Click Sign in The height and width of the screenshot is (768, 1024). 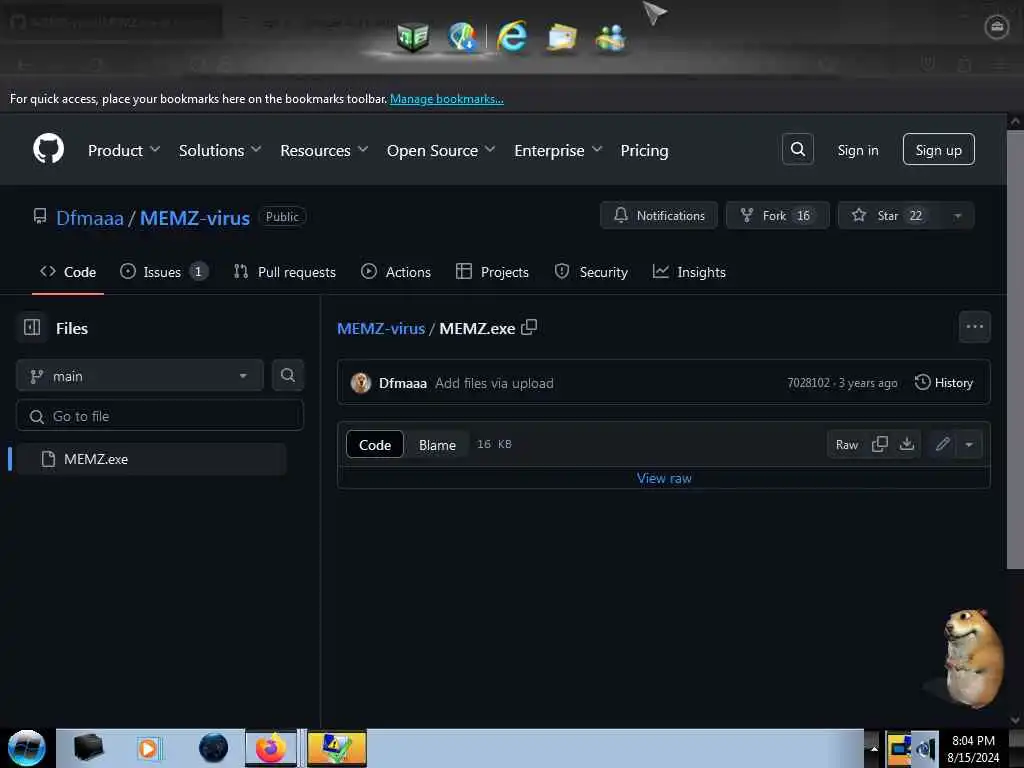(x=857, y=150)
